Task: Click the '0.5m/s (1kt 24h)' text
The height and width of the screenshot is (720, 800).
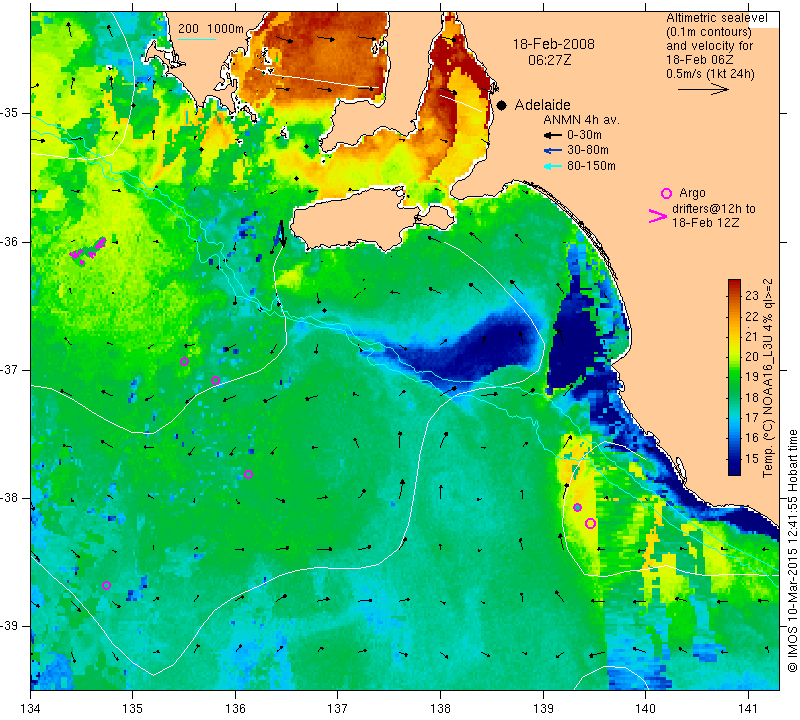Action: (x=710, y=73)
